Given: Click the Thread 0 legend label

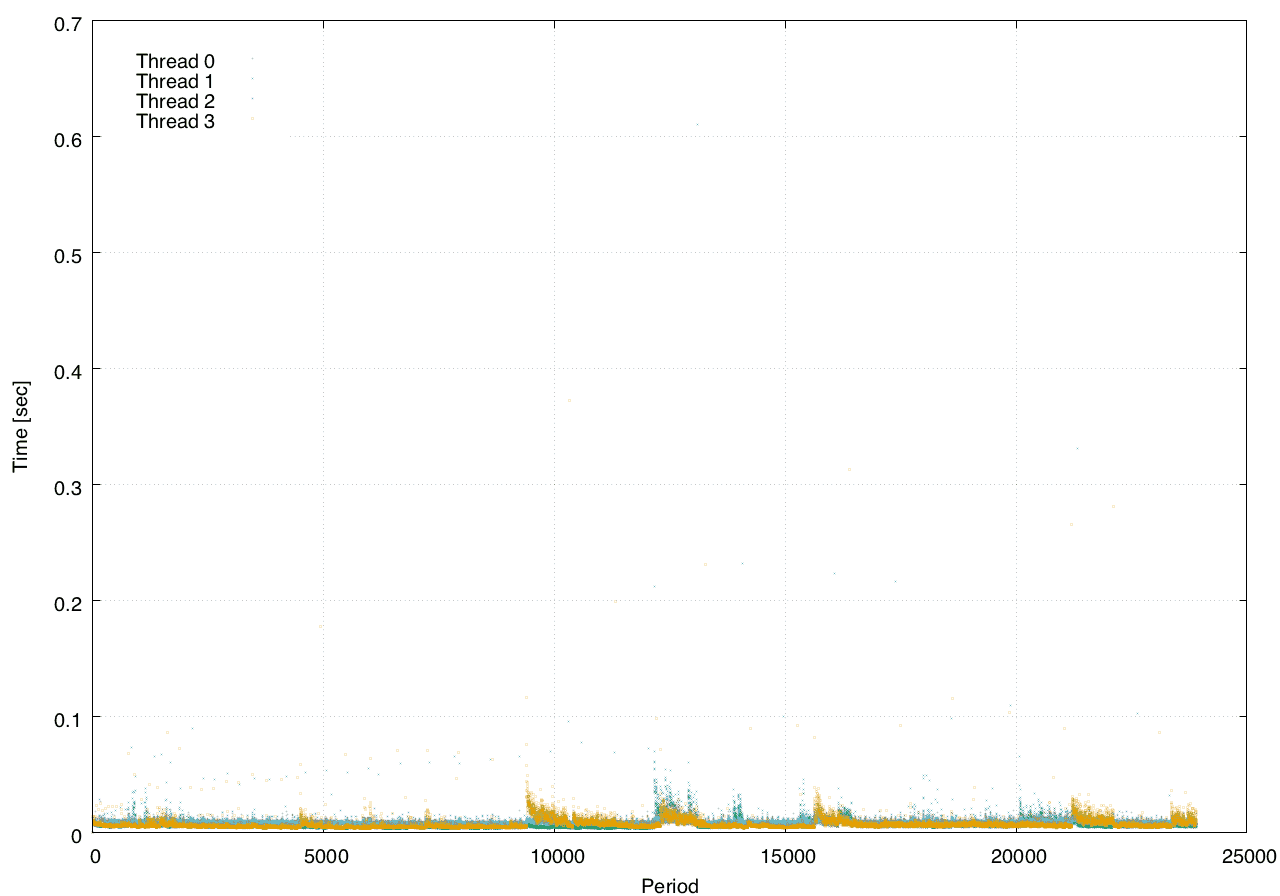Looking at the screenshot, I should [175, 61].
